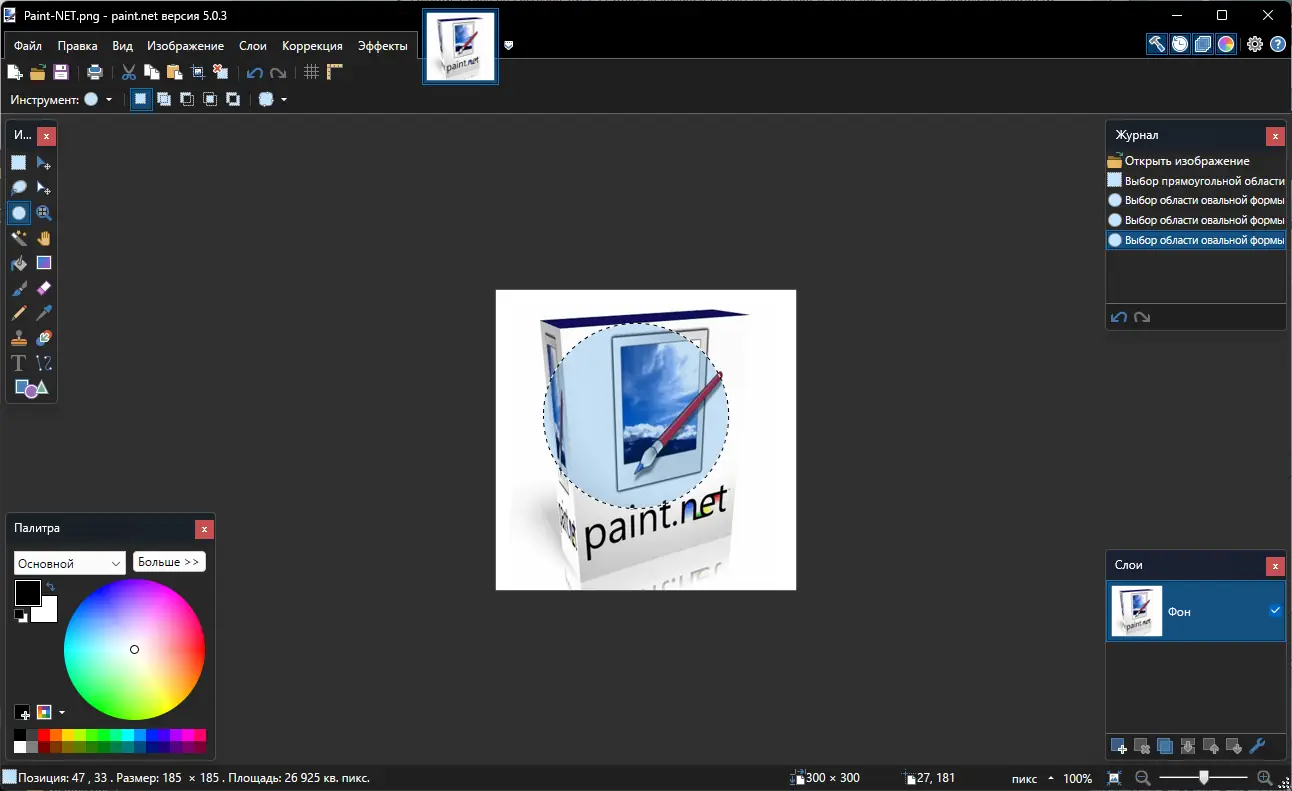Open layer properties wrench icon
1292x791 pixels.
[1258, 746]
